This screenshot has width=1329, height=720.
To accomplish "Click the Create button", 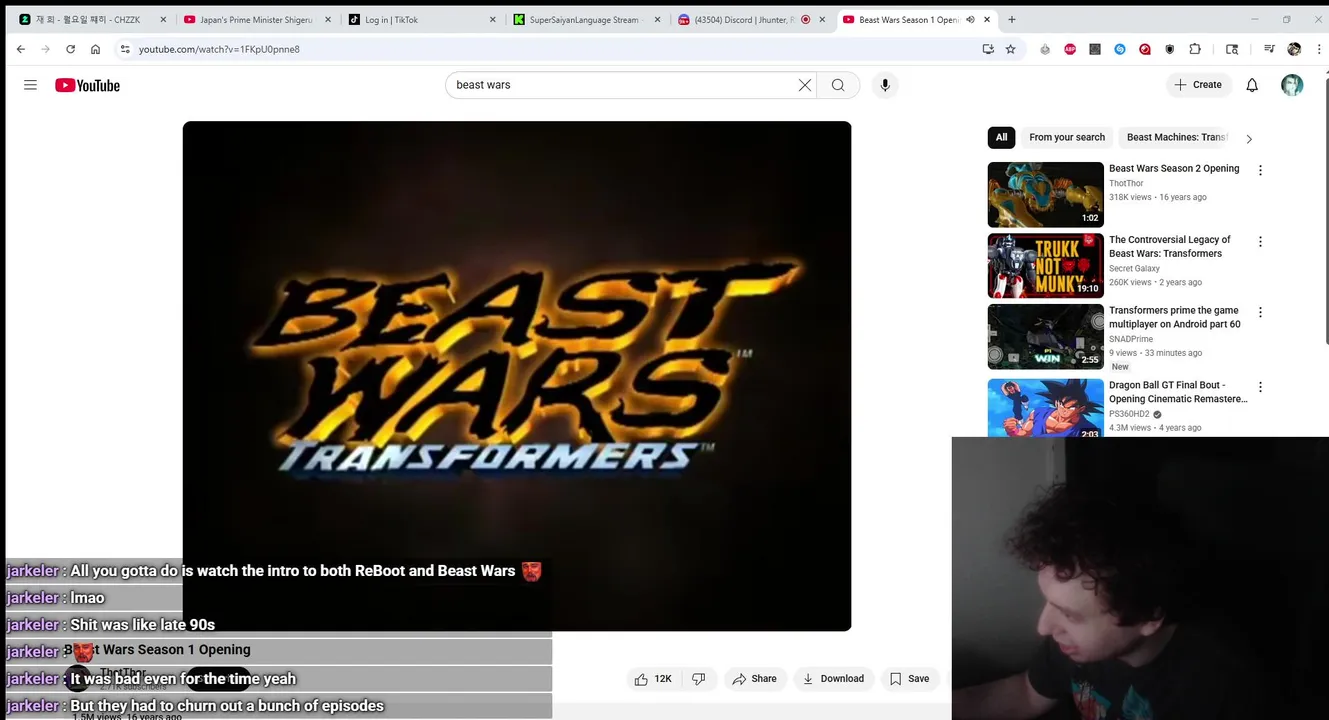I will 1198,85.
